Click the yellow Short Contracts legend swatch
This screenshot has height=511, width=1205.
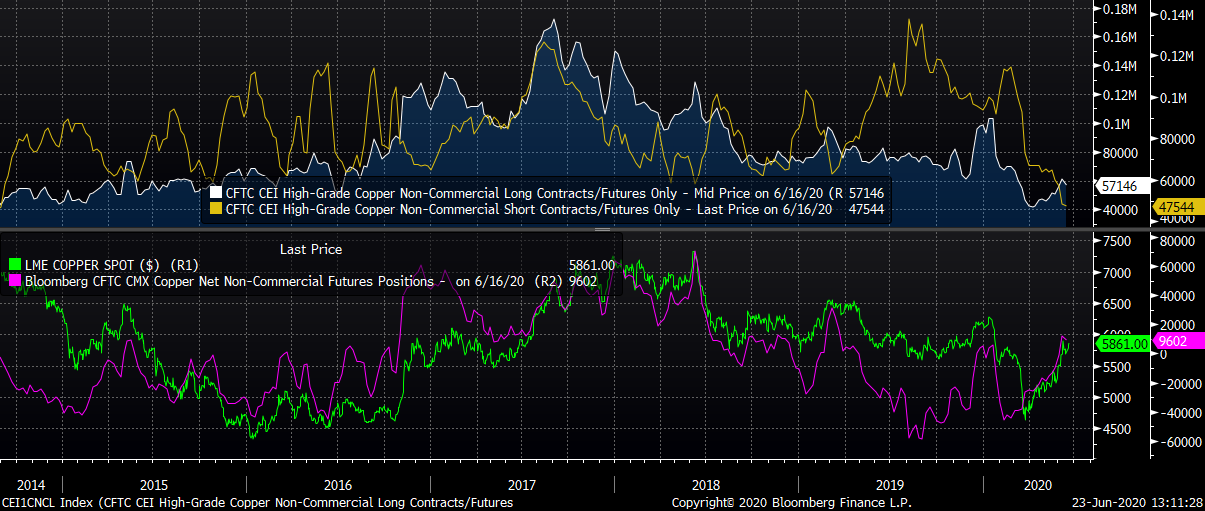(x=216, y=210)
